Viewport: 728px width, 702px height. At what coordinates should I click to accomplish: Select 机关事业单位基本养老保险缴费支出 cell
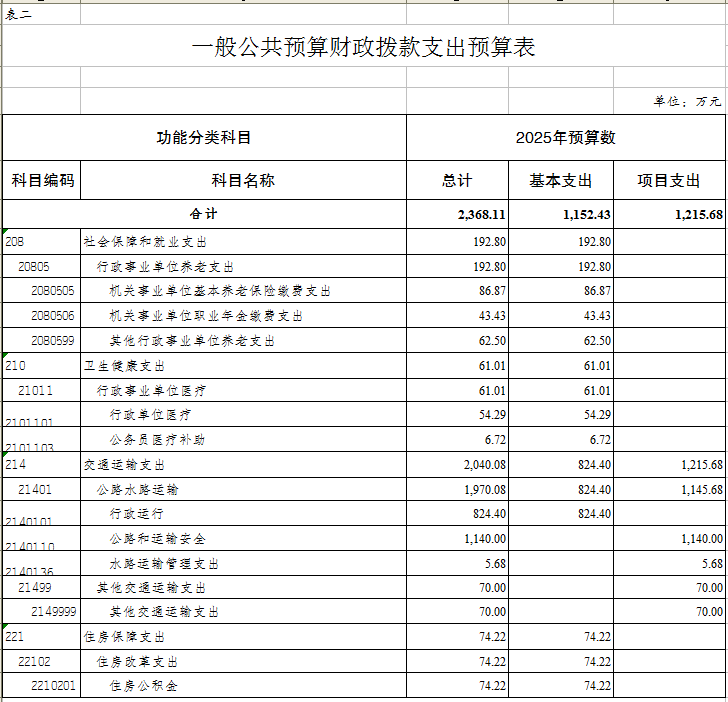[x=243, y=291]
